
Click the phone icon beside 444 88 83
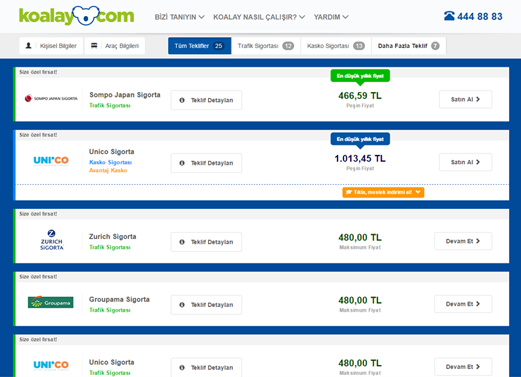(x=449, y=16)
